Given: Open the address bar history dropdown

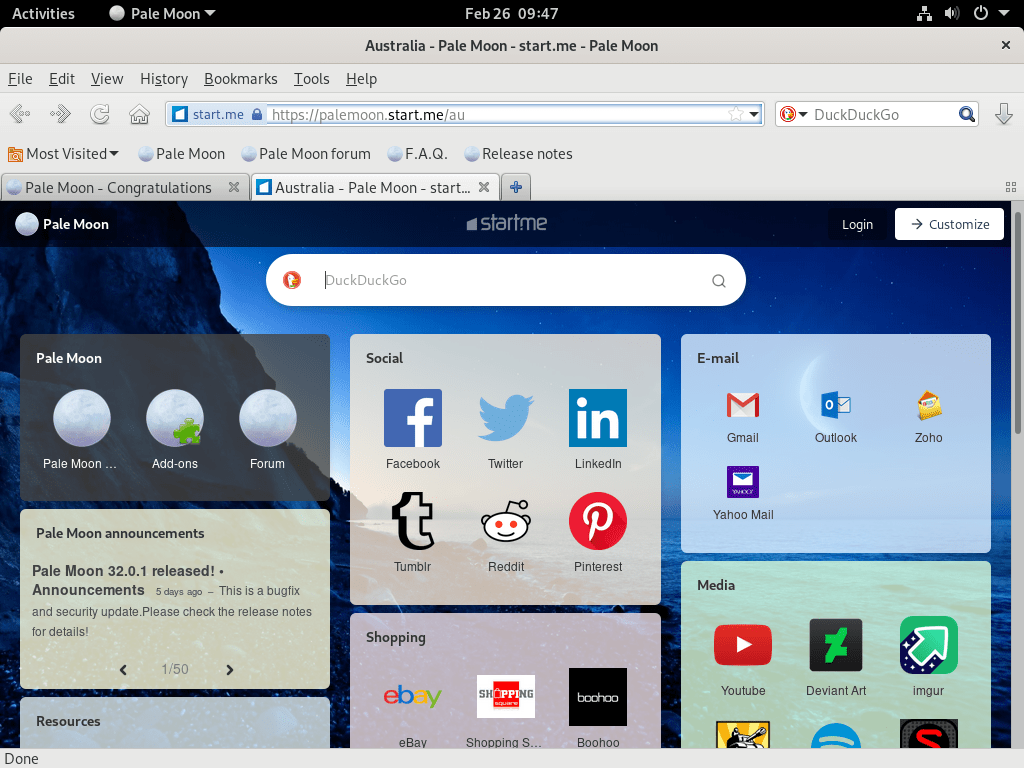Looking at the screenshot, I should pyautogui.click(x=754, y=114).
